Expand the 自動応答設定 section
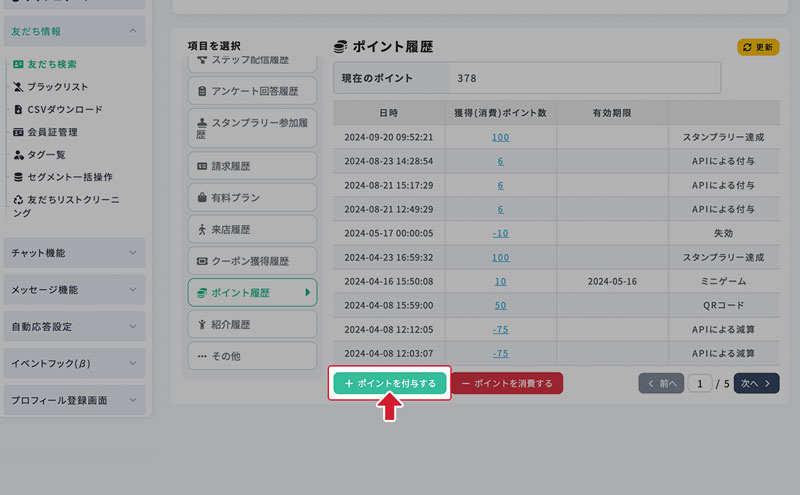The height and width of the screenshot is (495, 800). (x=133, y=326)
